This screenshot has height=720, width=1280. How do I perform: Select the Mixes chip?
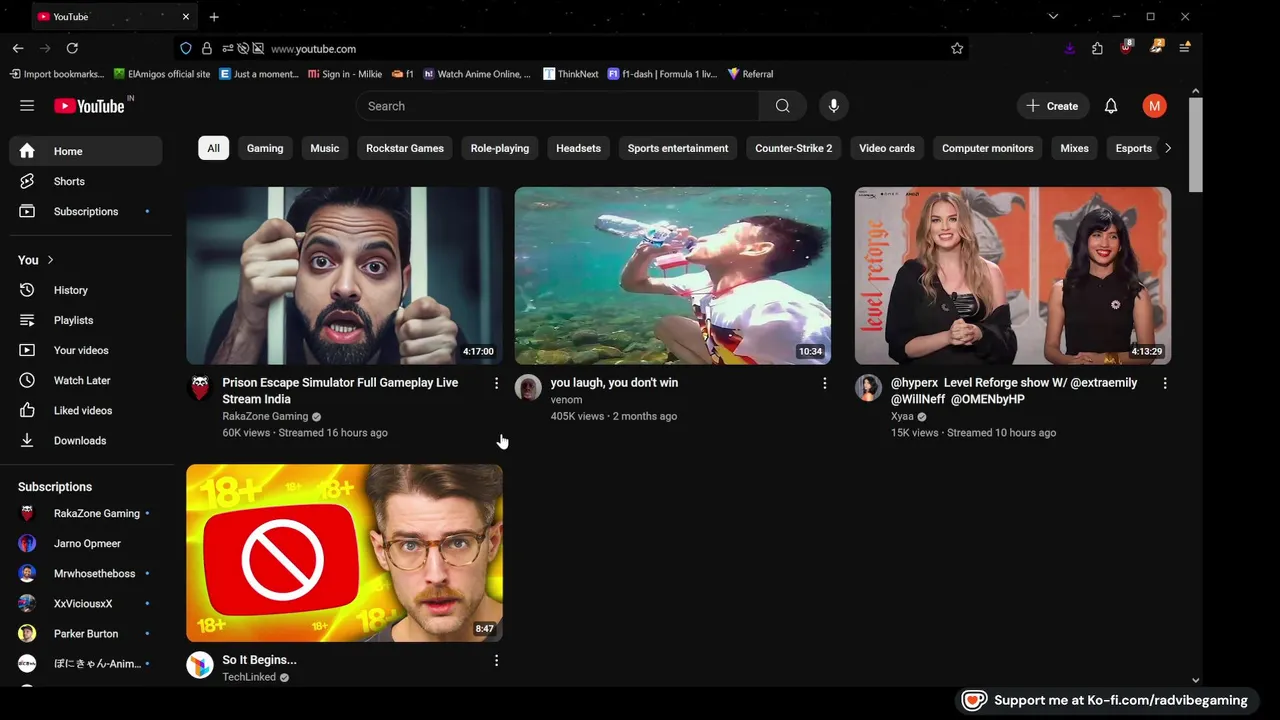[x=1074, y=148]
